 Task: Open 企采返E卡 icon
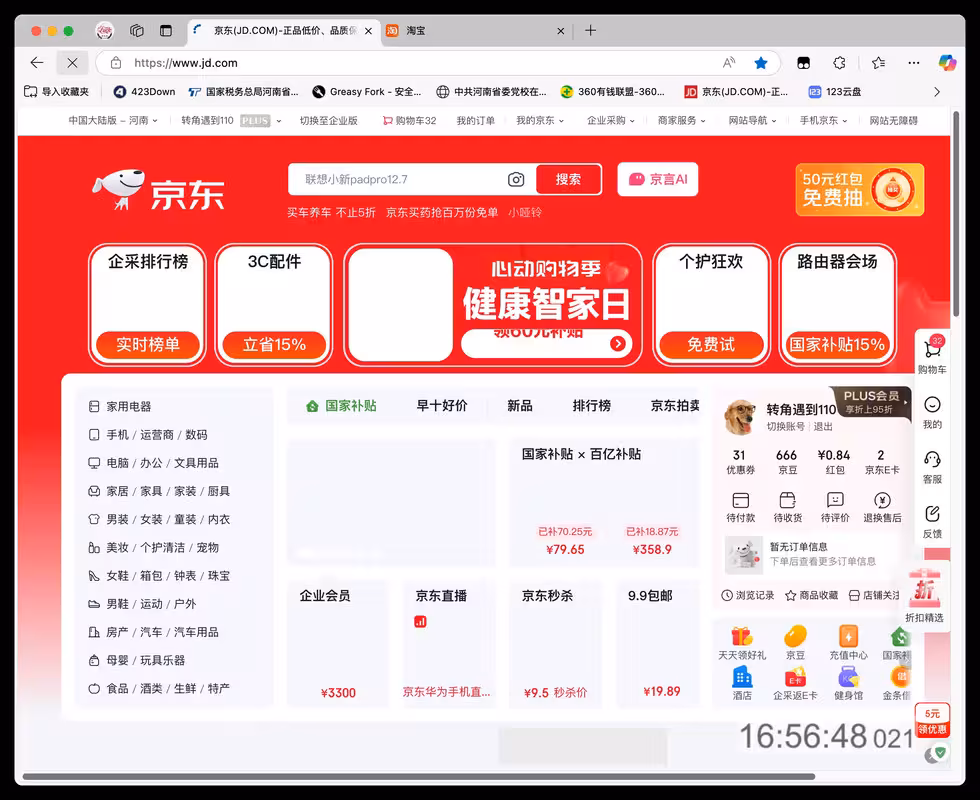tap(795, 683)
